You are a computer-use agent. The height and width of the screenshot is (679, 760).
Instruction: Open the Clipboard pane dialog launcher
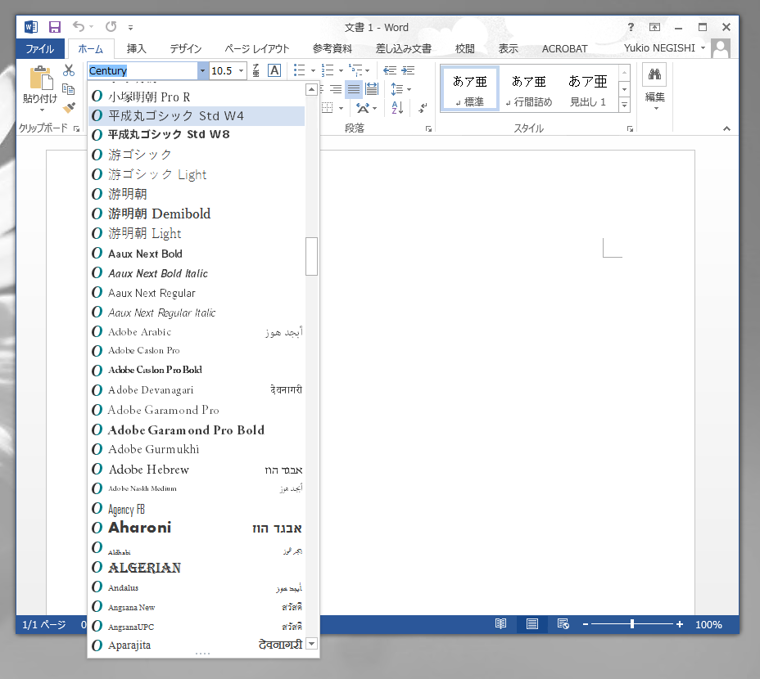click(x=76, y=128)
